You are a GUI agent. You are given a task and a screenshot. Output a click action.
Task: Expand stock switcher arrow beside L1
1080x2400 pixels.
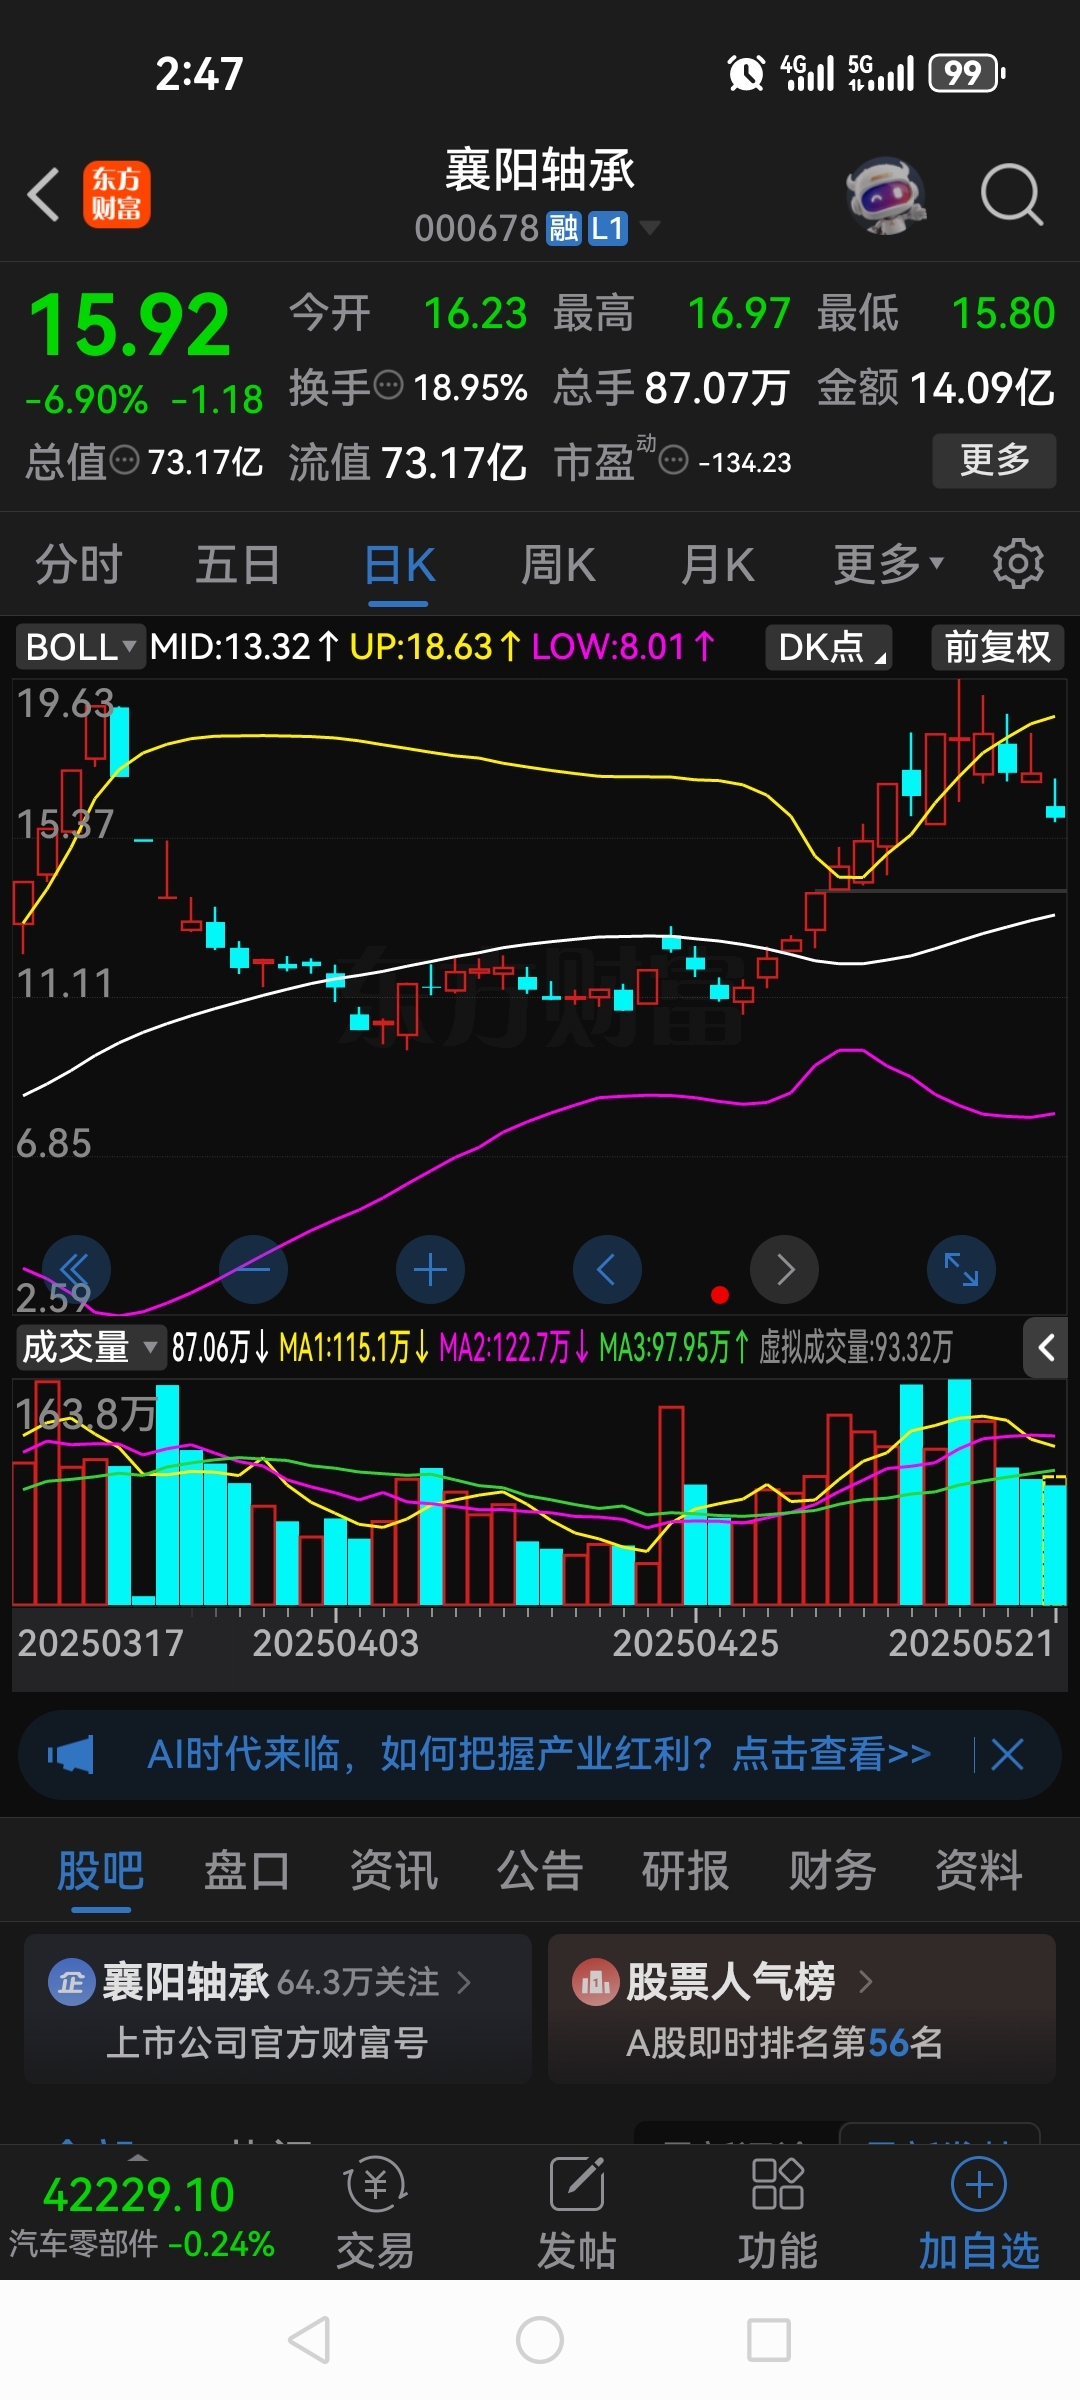pyautogui.click(x=650, y=228)
